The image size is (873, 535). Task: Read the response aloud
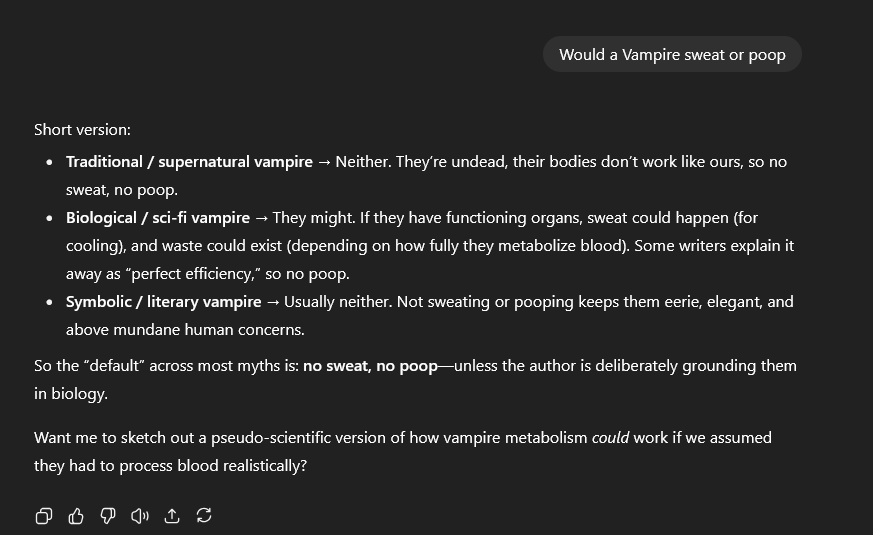coord(140,516)
